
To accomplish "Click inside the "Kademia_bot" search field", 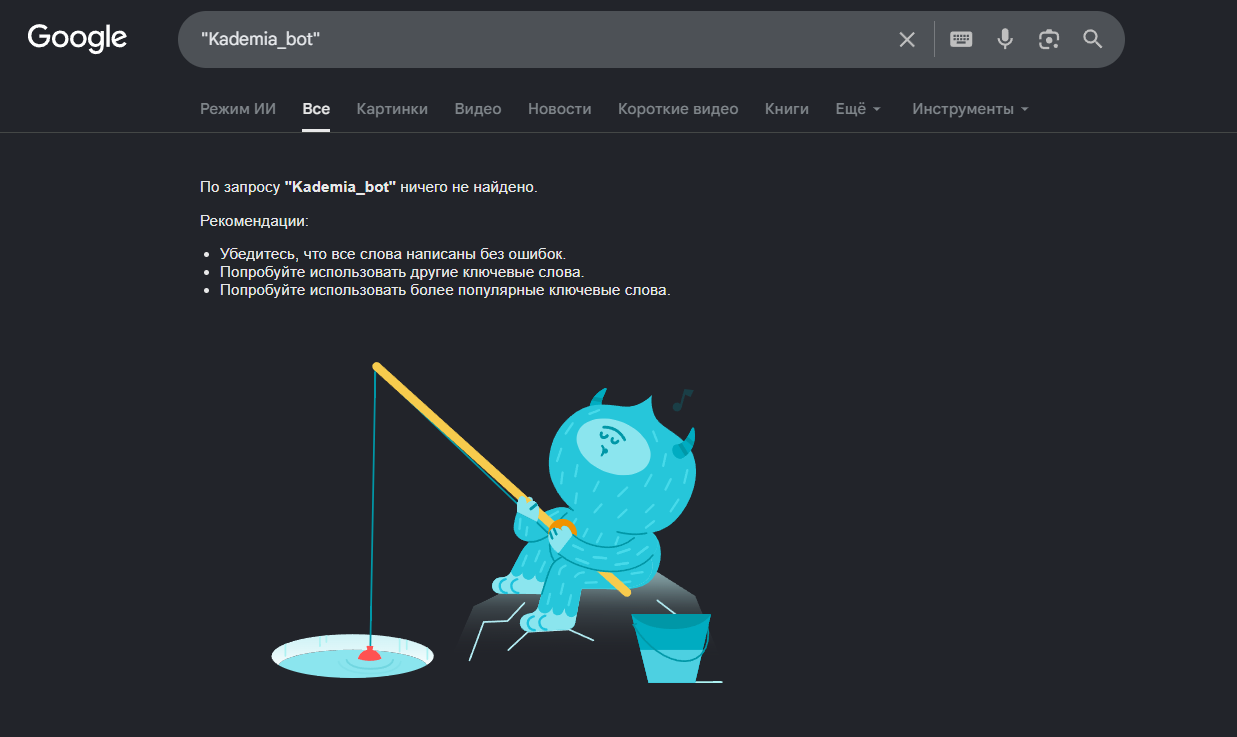I will coord(540,39).
